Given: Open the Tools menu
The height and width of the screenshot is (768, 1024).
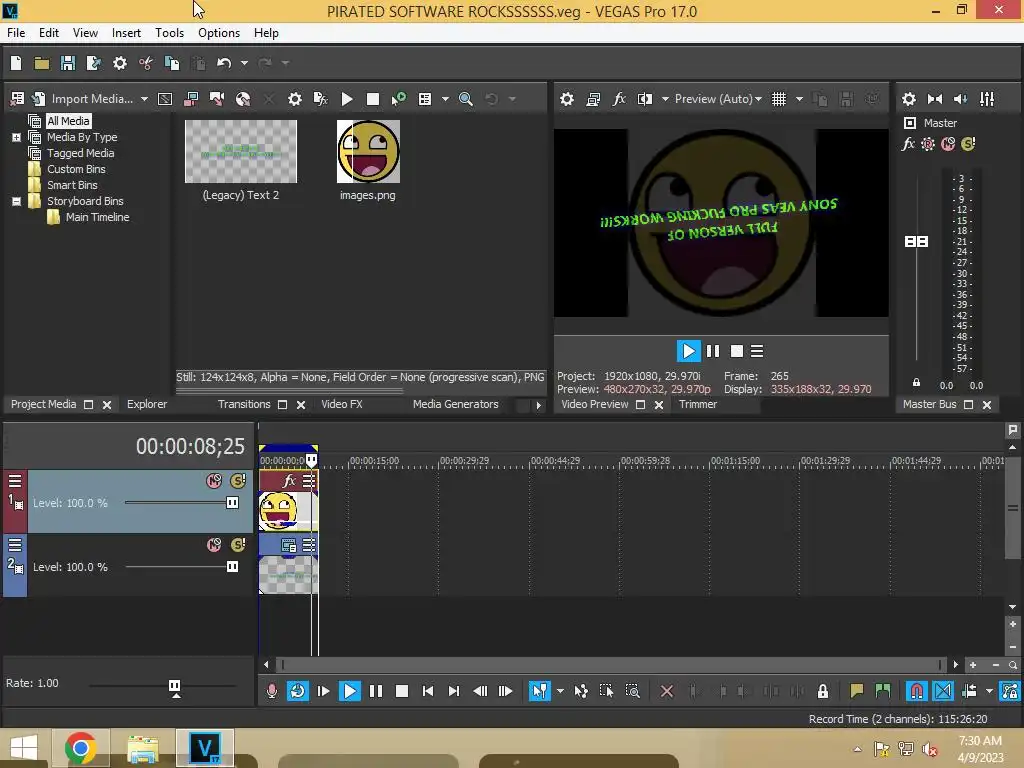Looking at the screenshot, I should coord(169,33).
